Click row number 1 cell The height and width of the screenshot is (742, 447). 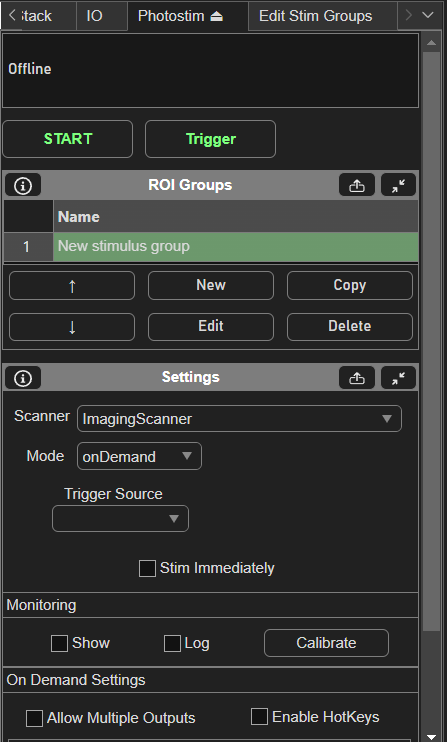[27, 247]
